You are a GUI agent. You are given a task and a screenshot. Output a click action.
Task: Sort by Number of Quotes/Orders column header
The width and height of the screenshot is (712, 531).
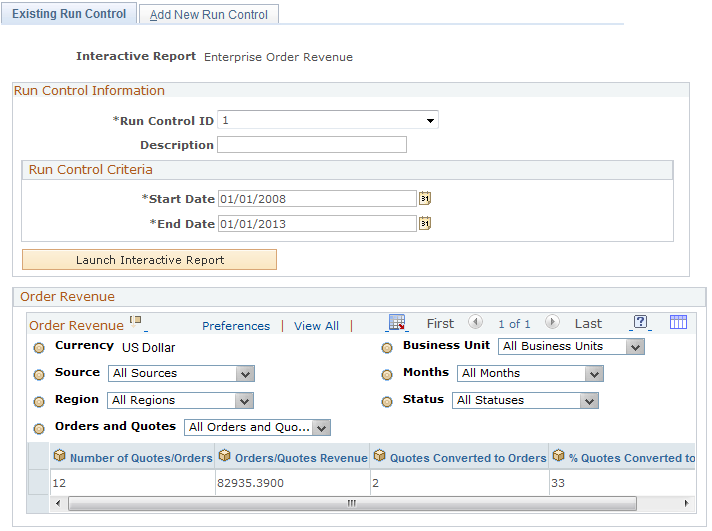(x=141, y=458)
